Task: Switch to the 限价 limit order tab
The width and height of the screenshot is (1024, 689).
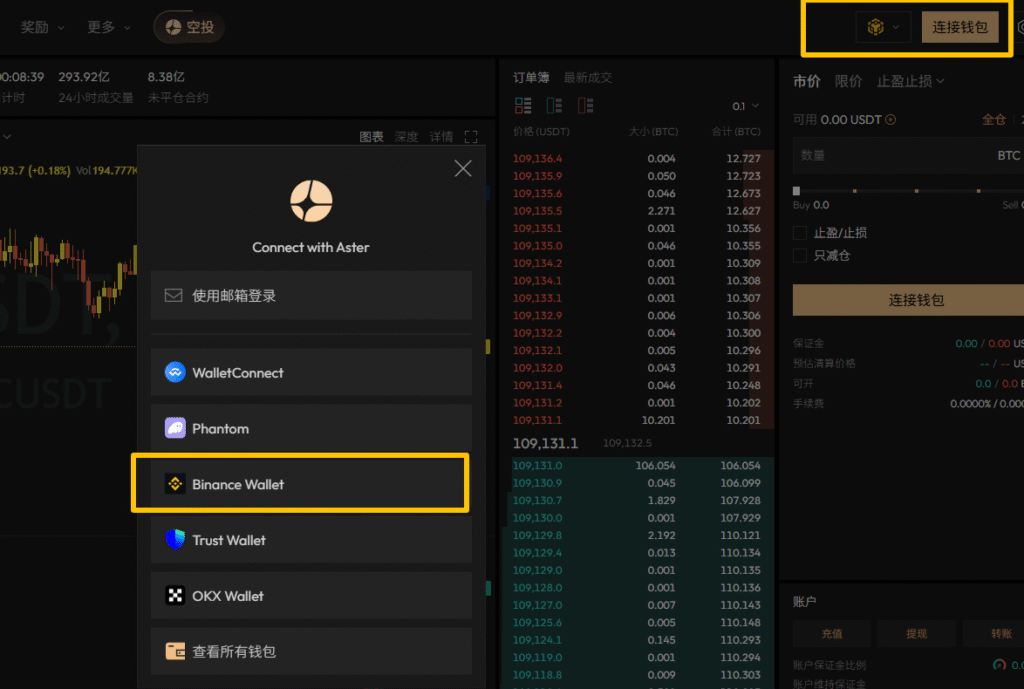Action: pos(848,81)
